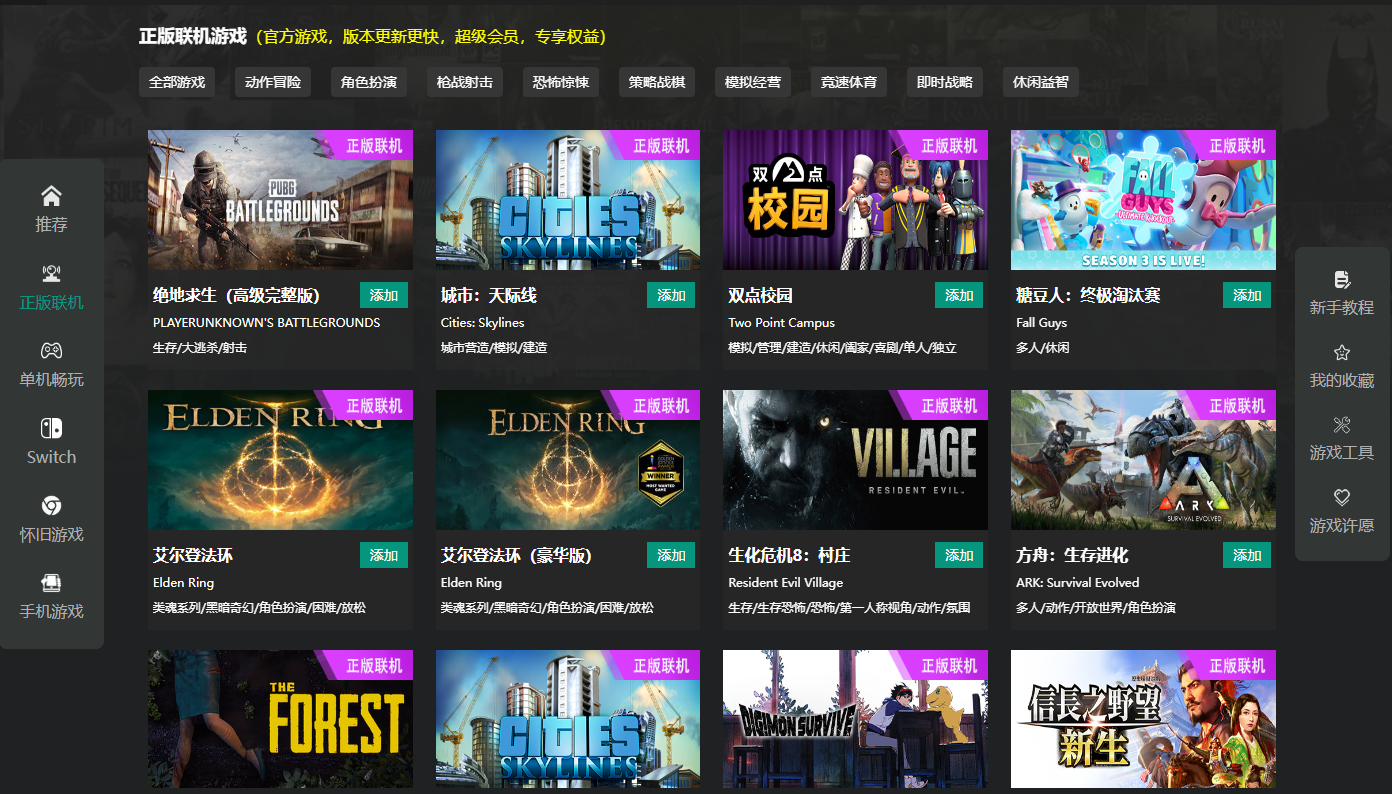This screenshot has width=1392, height=794.
Task: Open the 怀旧游戏 sidebar icon
Action: coord(51,505)
